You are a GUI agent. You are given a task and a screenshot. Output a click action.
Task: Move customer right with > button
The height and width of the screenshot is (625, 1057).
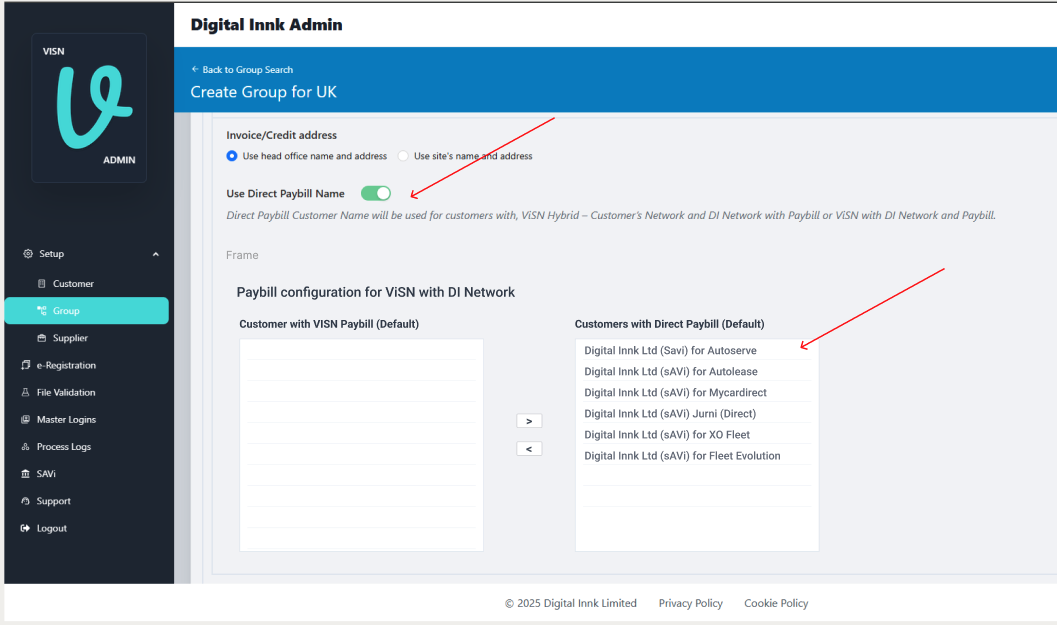529,421
